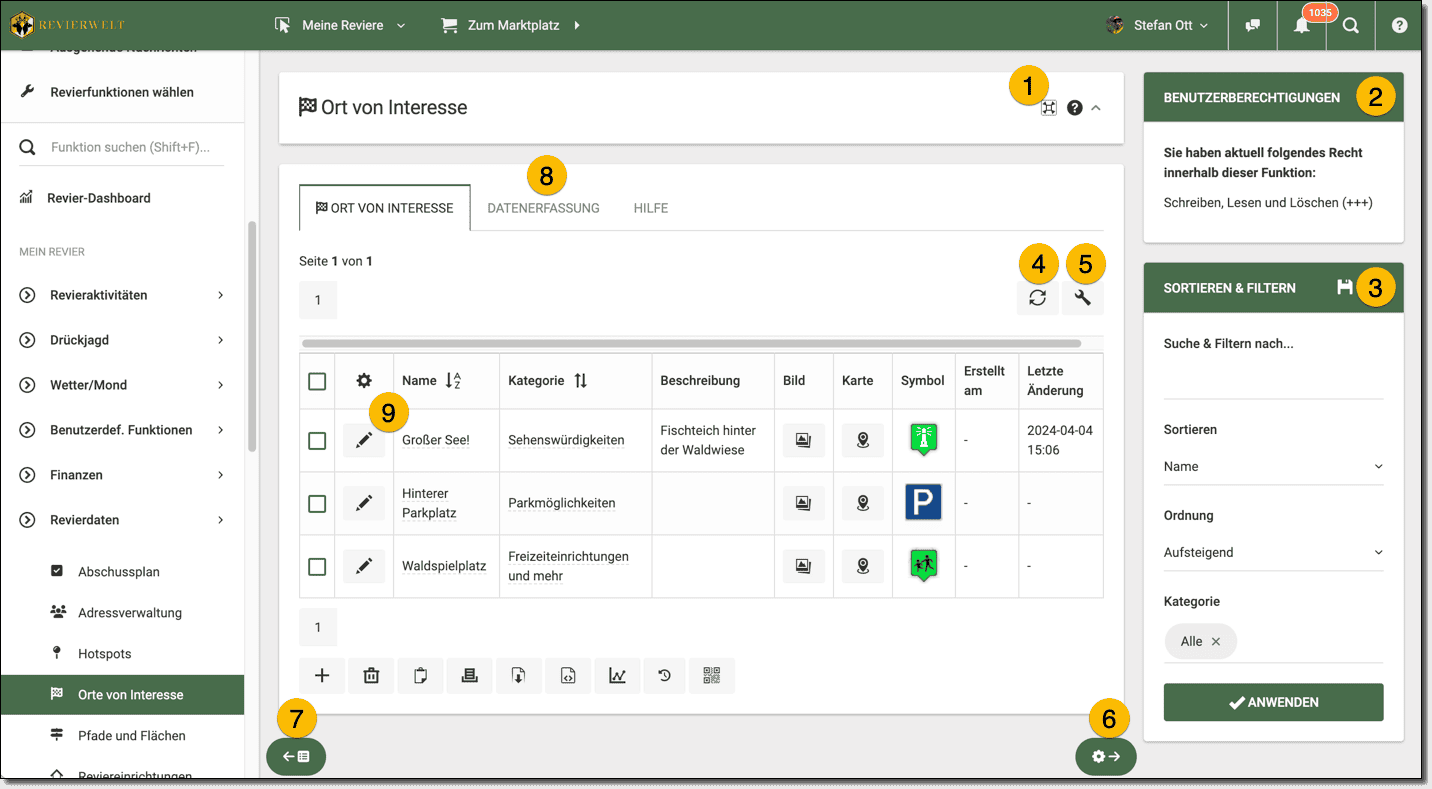Open the chart statistics icon below the table
The image size is (1432, 789).
click(x=617, y=676)
